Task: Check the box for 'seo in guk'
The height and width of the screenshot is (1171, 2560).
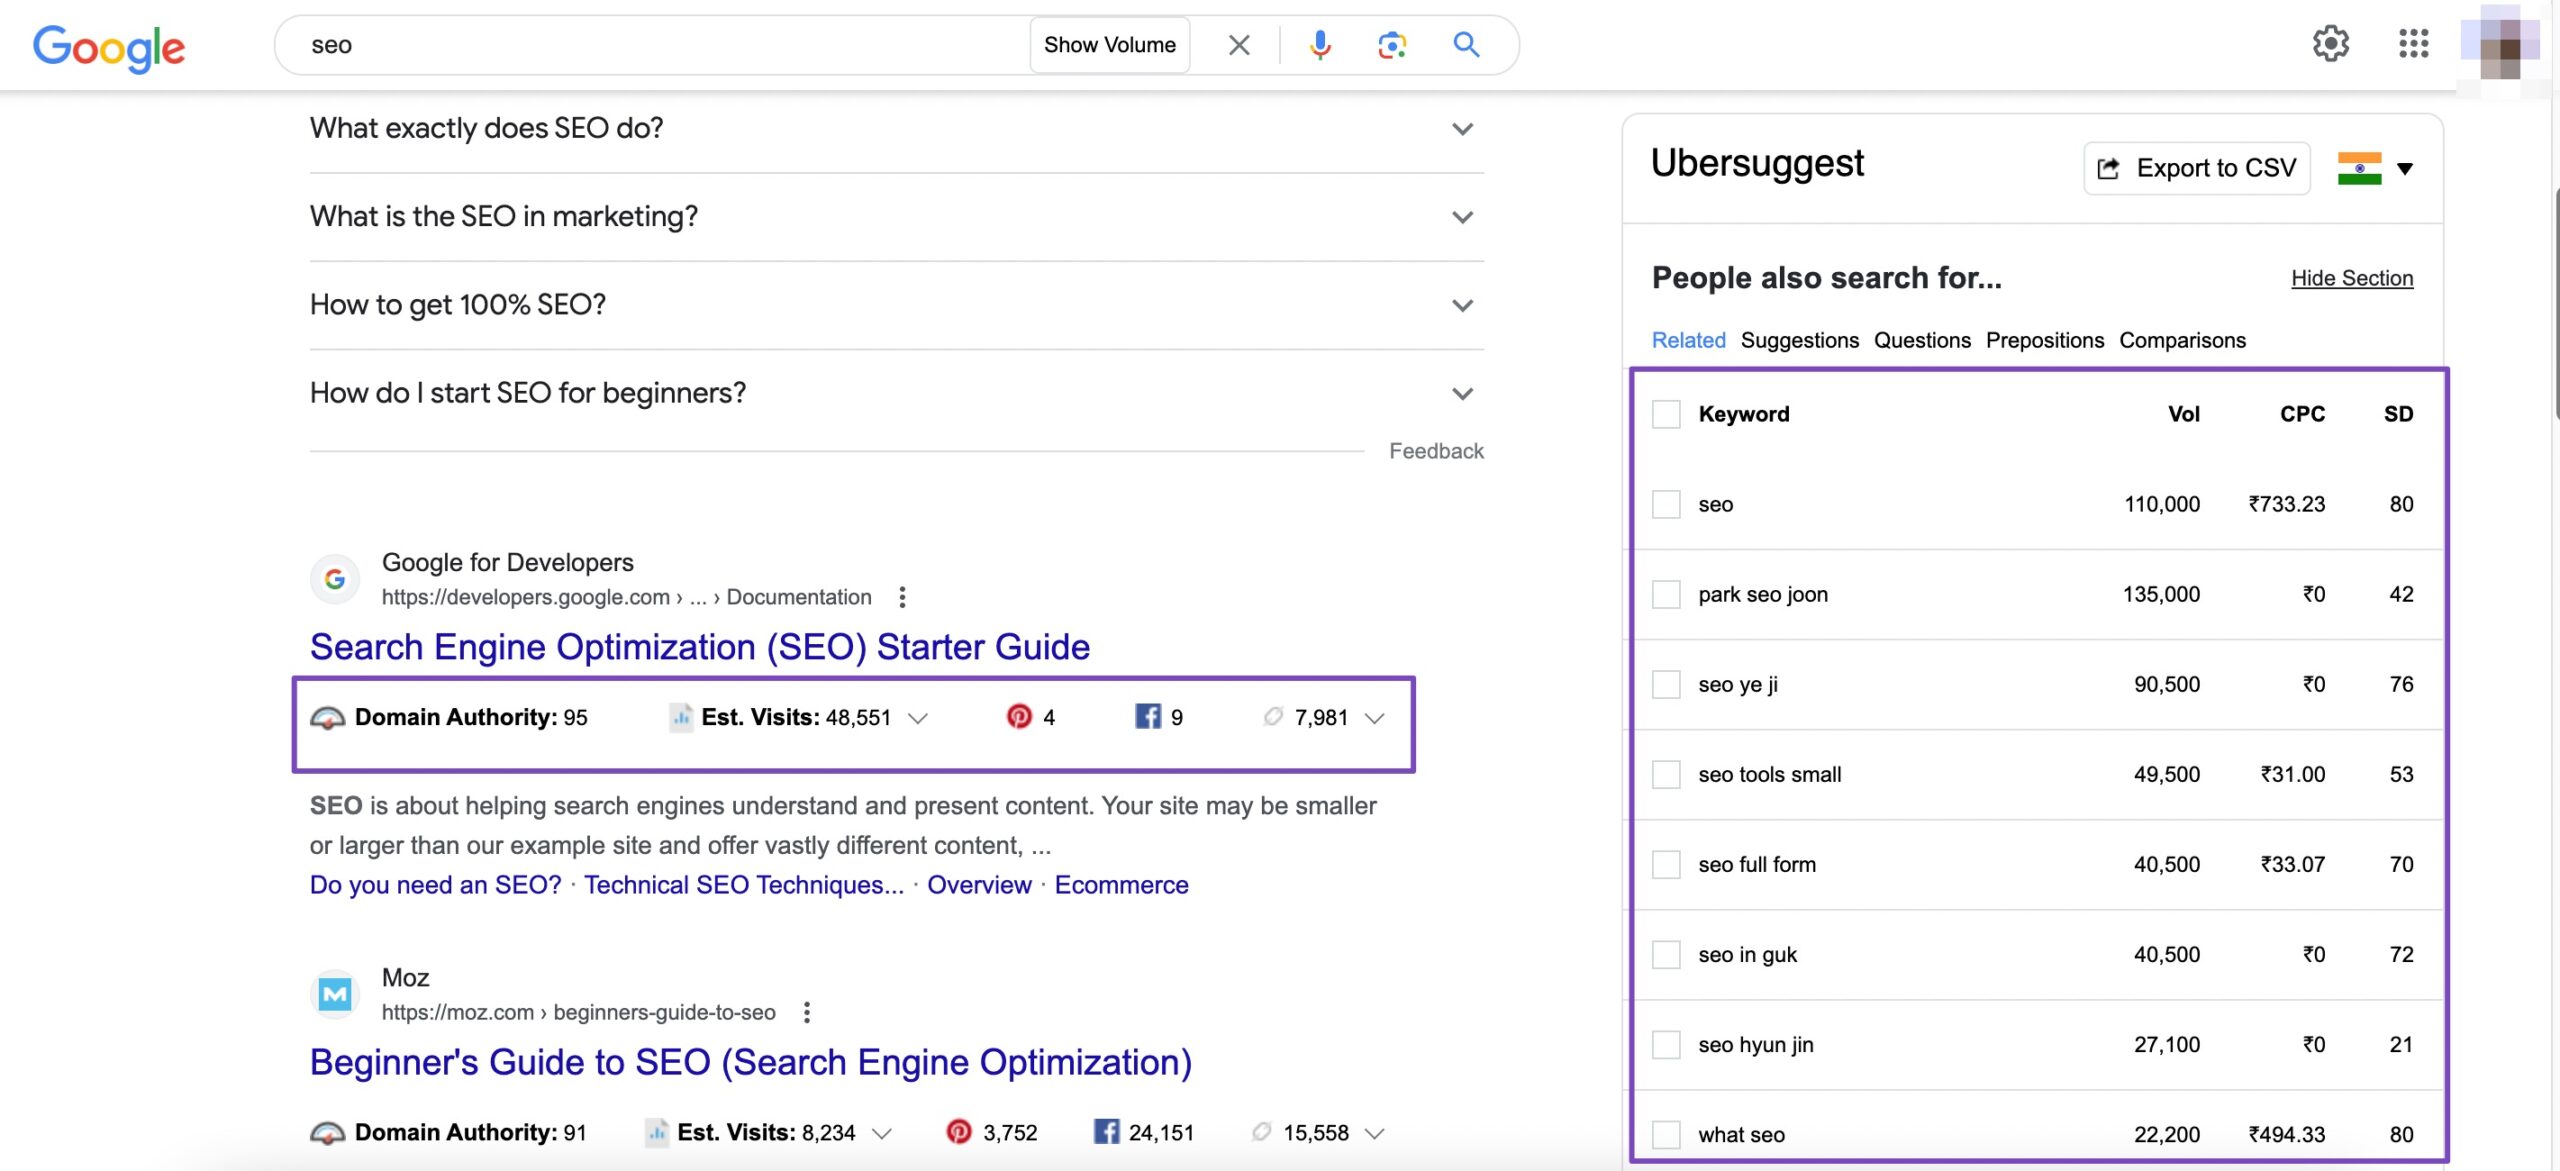Action: pos(1666,954)
